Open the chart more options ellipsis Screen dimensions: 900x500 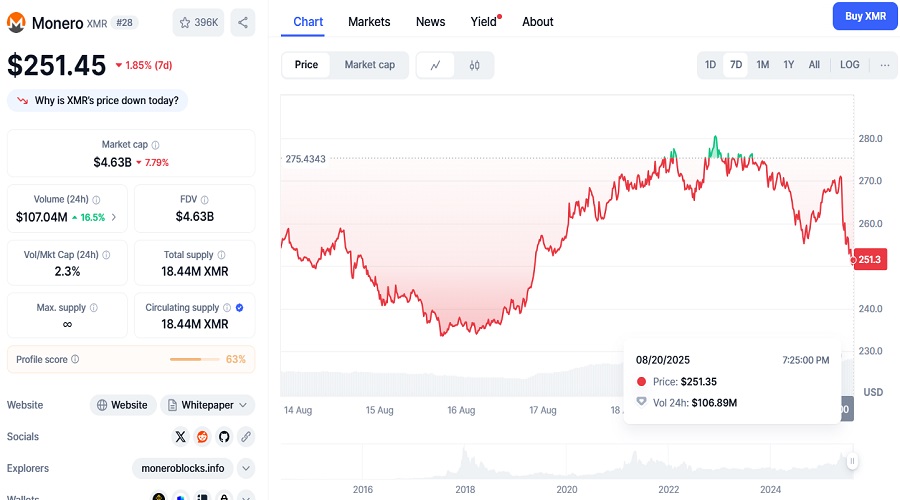click(885, 65)
